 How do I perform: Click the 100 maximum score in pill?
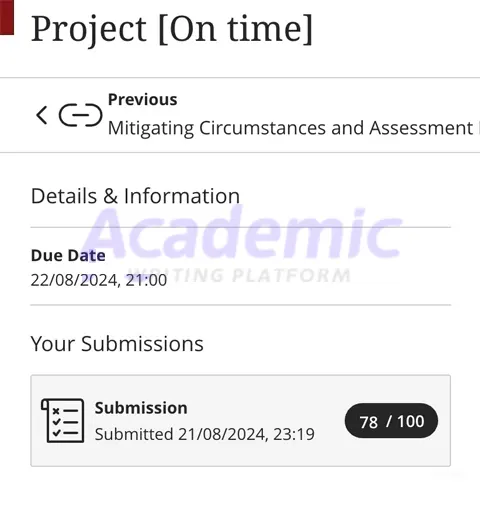[411, 422]
